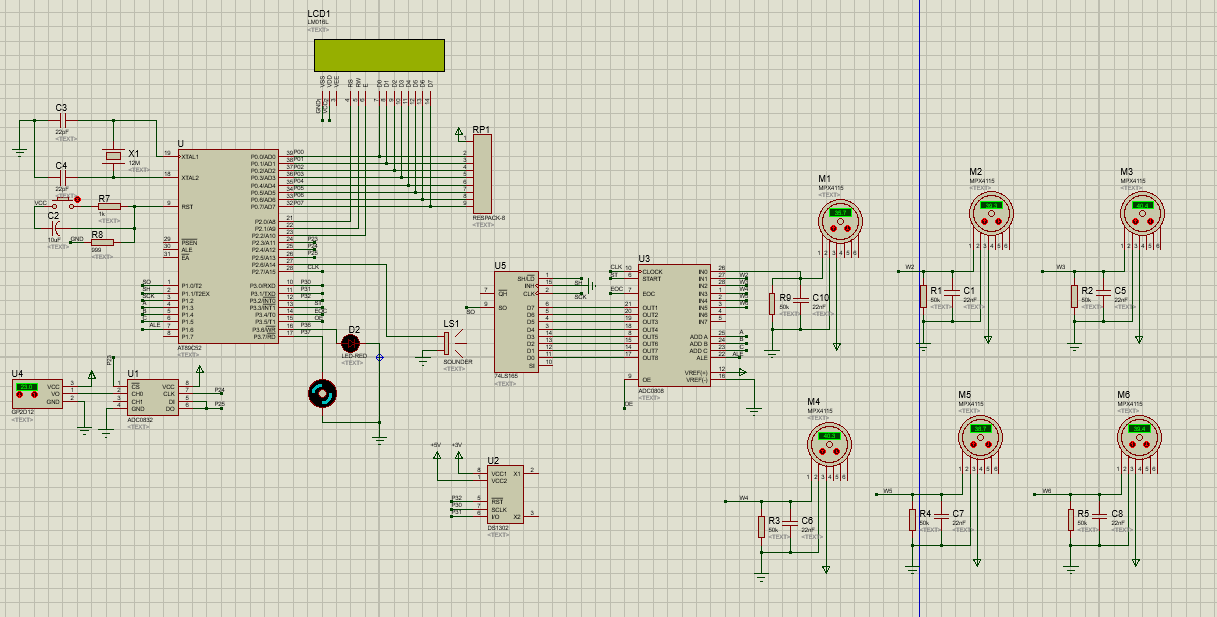Screen dimensions: 1217x617
Task: Select resistor R1 below sensor M2
Action: click(x=922, y=296)
